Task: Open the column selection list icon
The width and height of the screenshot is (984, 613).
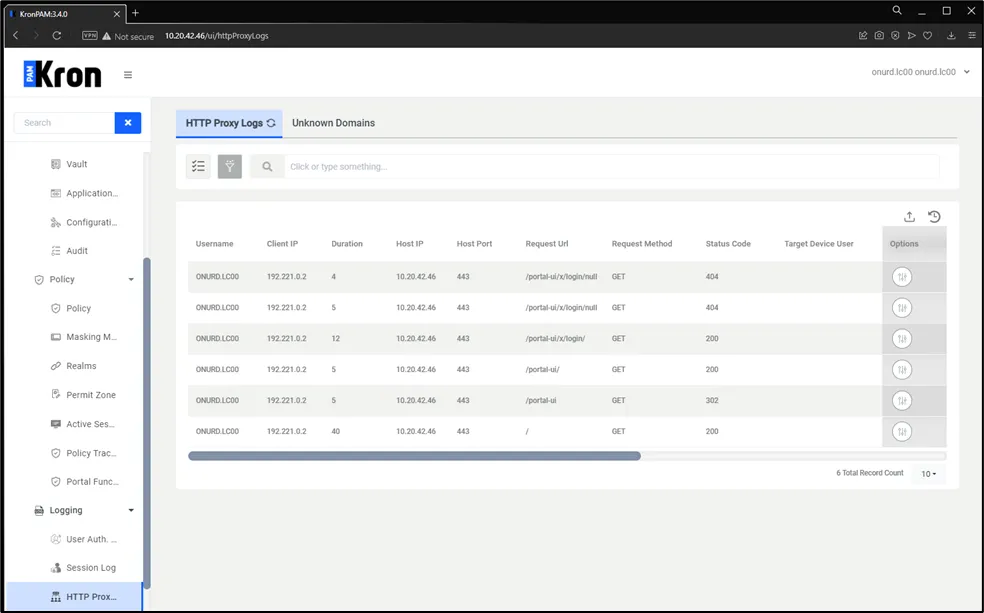Action: click(198, 166)
